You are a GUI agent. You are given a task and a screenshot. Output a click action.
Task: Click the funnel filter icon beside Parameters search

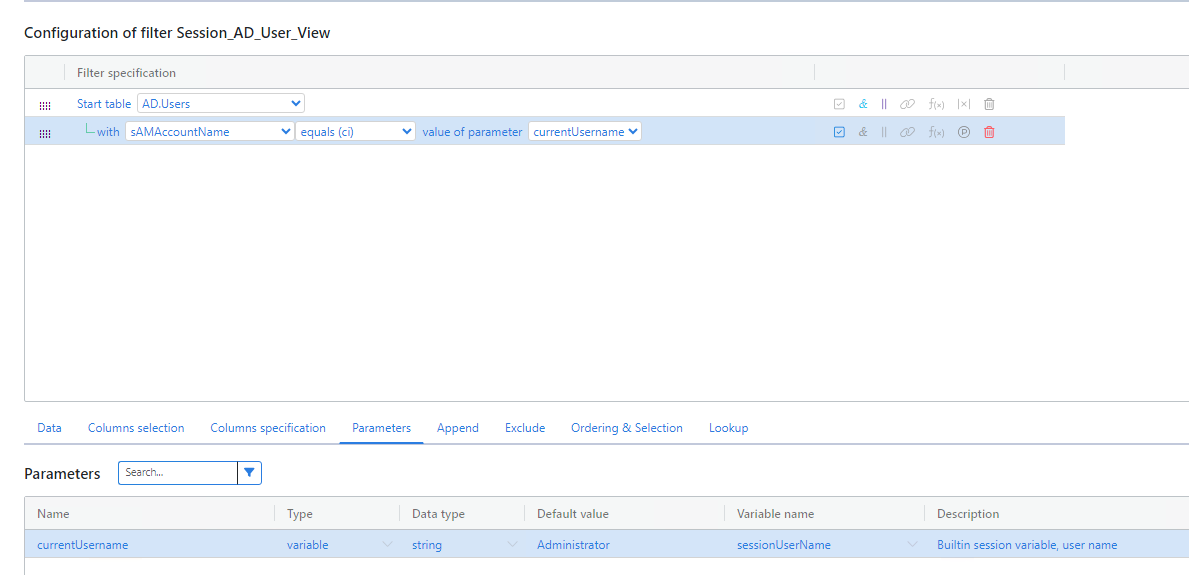click(x=249, y=473)
